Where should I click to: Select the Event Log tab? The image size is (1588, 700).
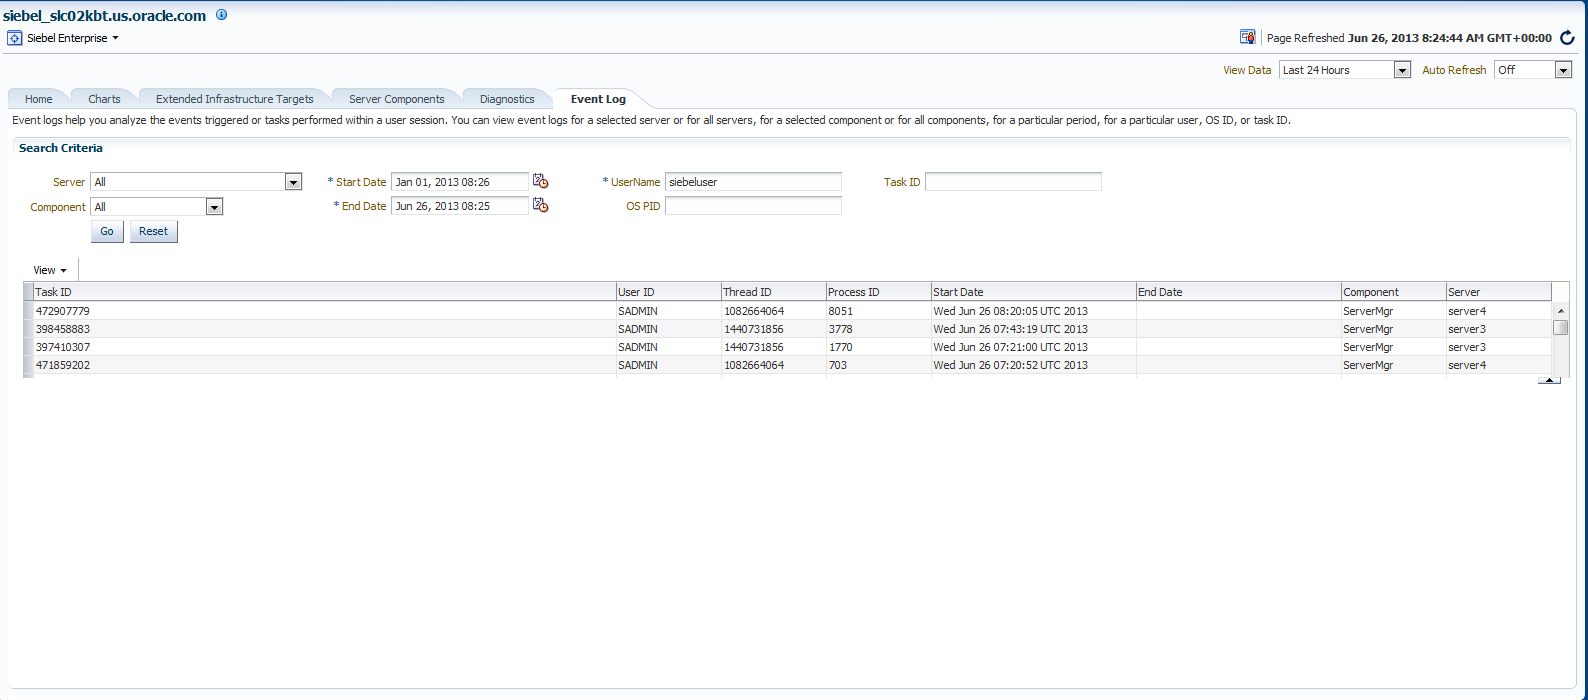[598, 99]
